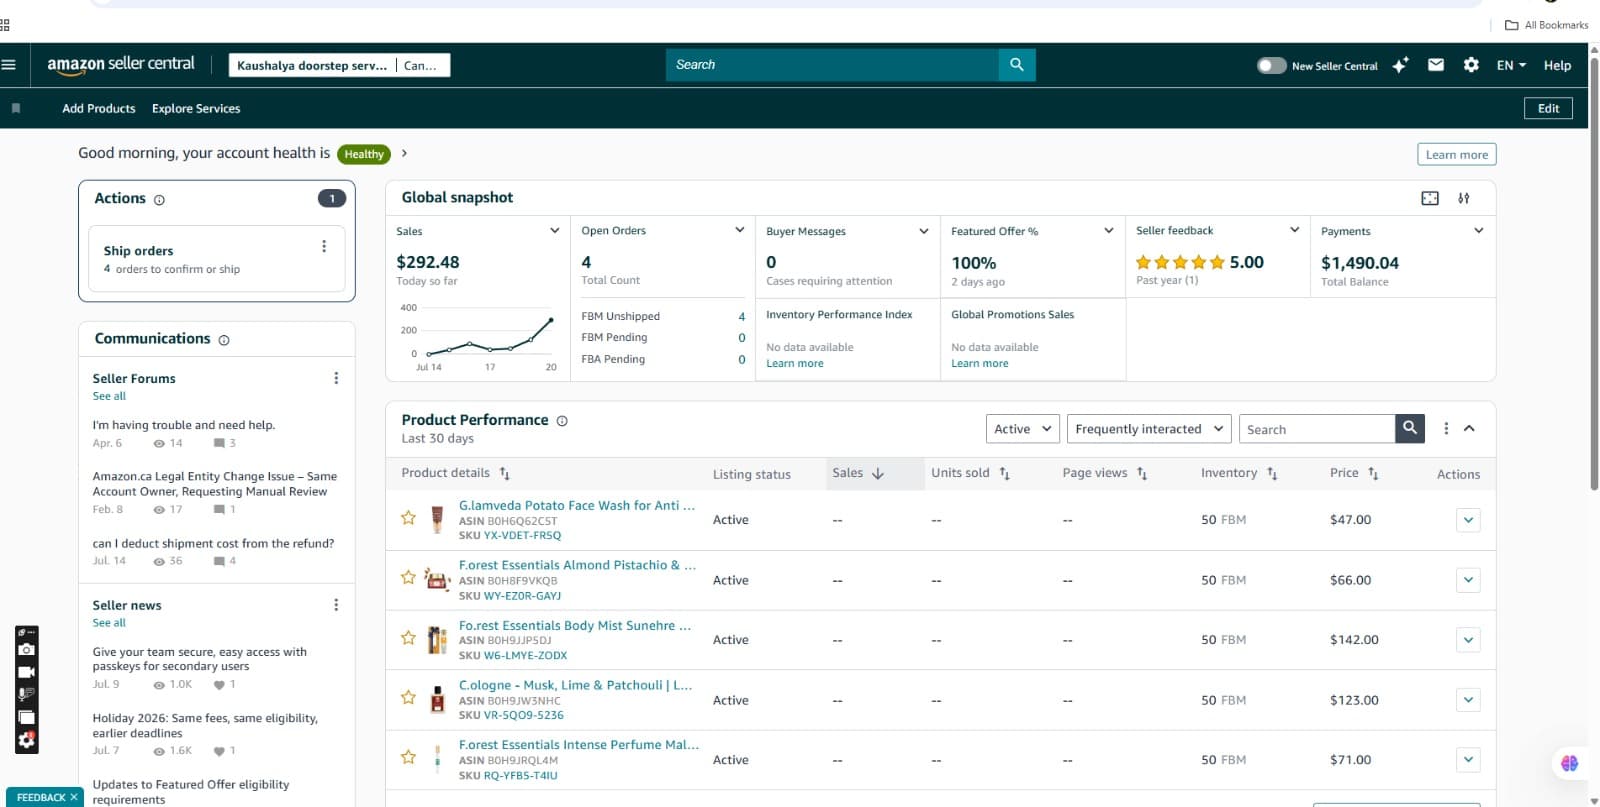Open the three-dot menu on Ship orders card

[x=324, y=246]
